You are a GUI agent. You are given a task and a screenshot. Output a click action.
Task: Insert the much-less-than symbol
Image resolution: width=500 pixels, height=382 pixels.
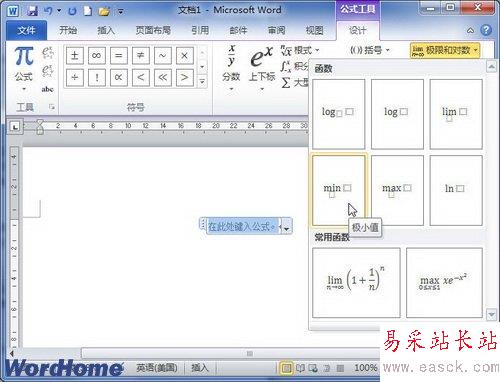point(163,77)
